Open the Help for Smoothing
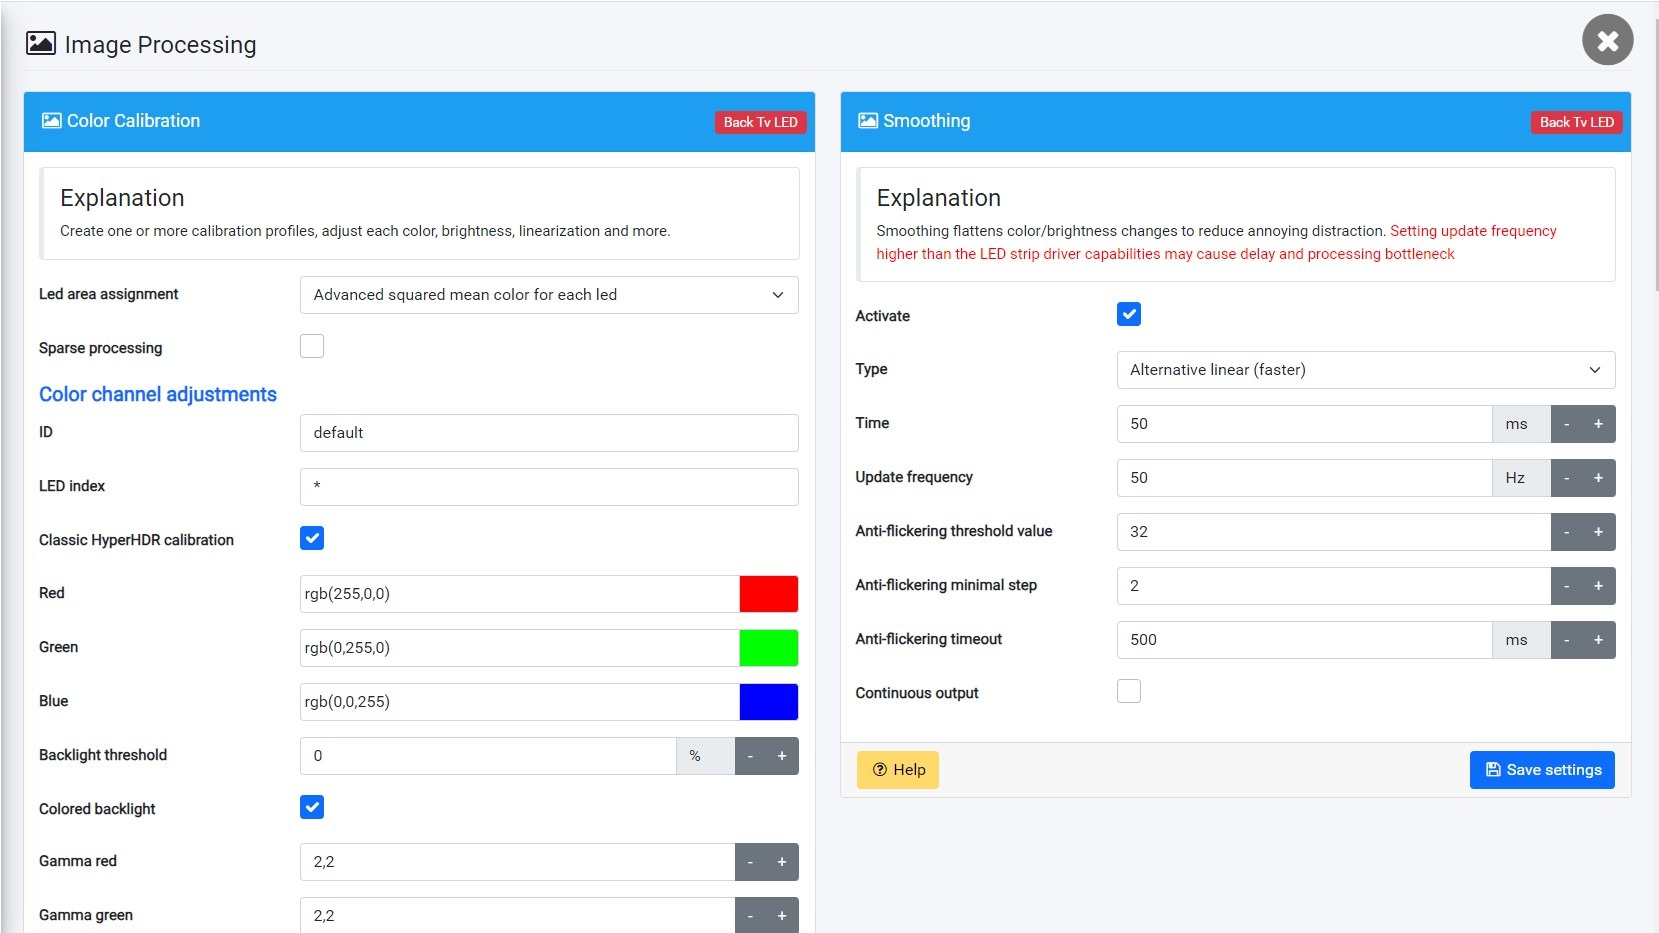The width and height of the screenshot is (1659, 933). click(x=897, y=770)
